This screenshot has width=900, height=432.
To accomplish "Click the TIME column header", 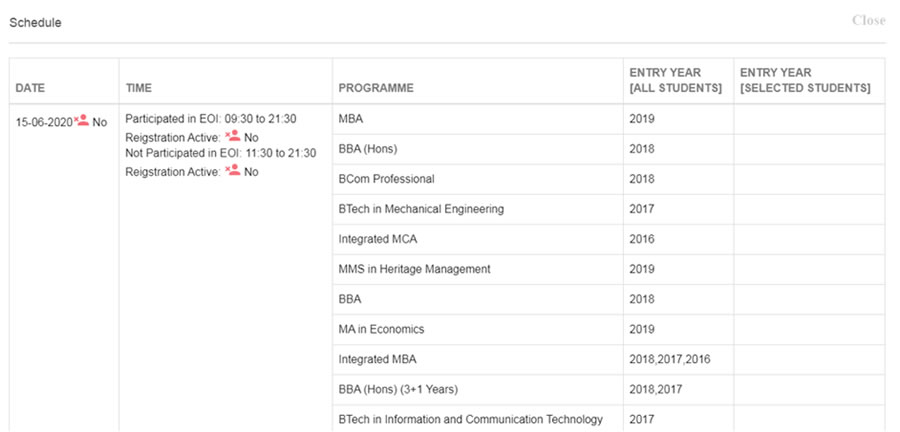I will (x=139, y=88).
